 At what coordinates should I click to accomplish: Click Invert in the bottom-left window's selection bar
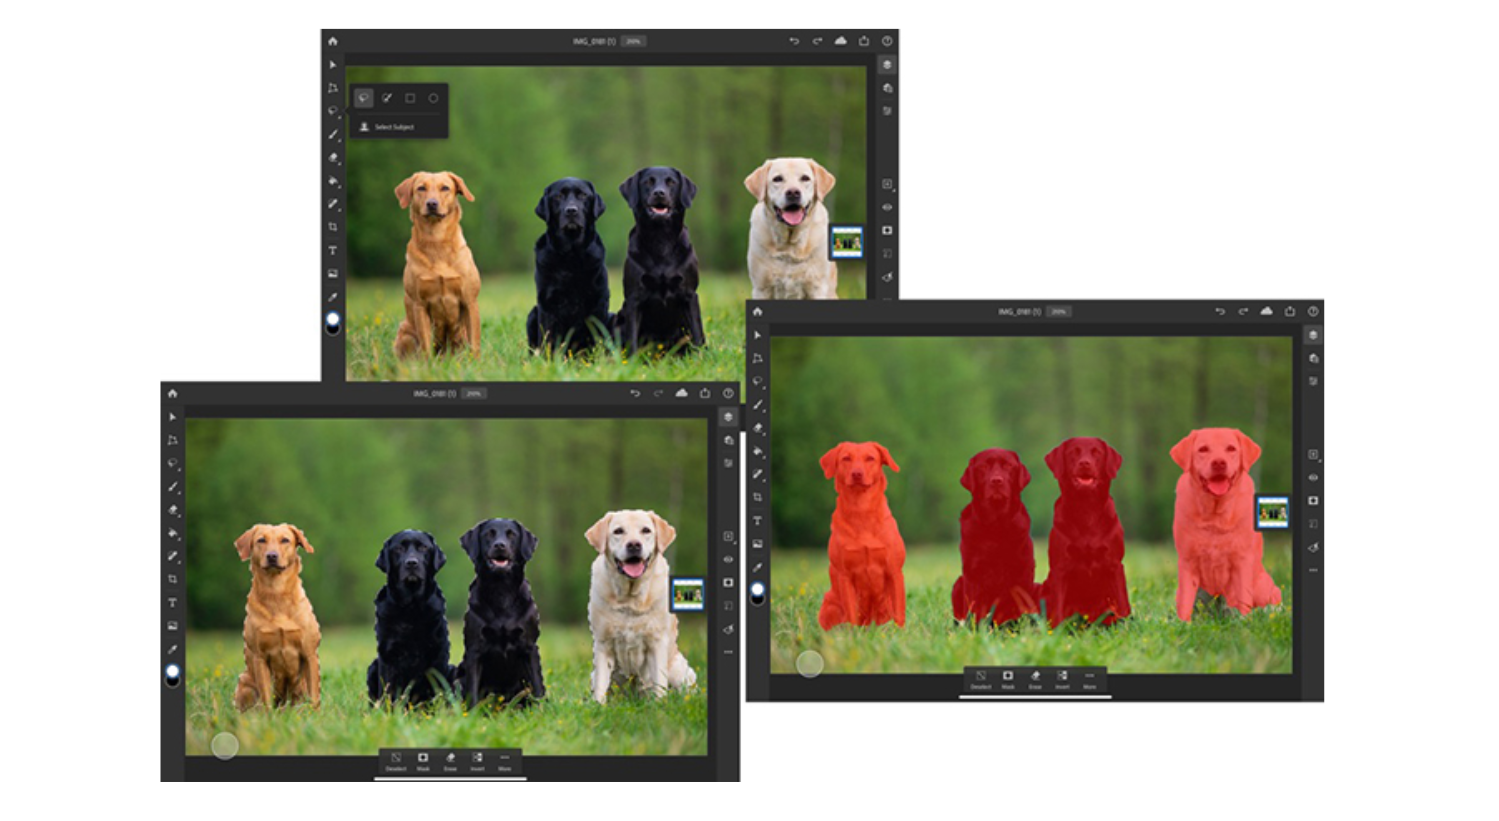pos(477,761)
